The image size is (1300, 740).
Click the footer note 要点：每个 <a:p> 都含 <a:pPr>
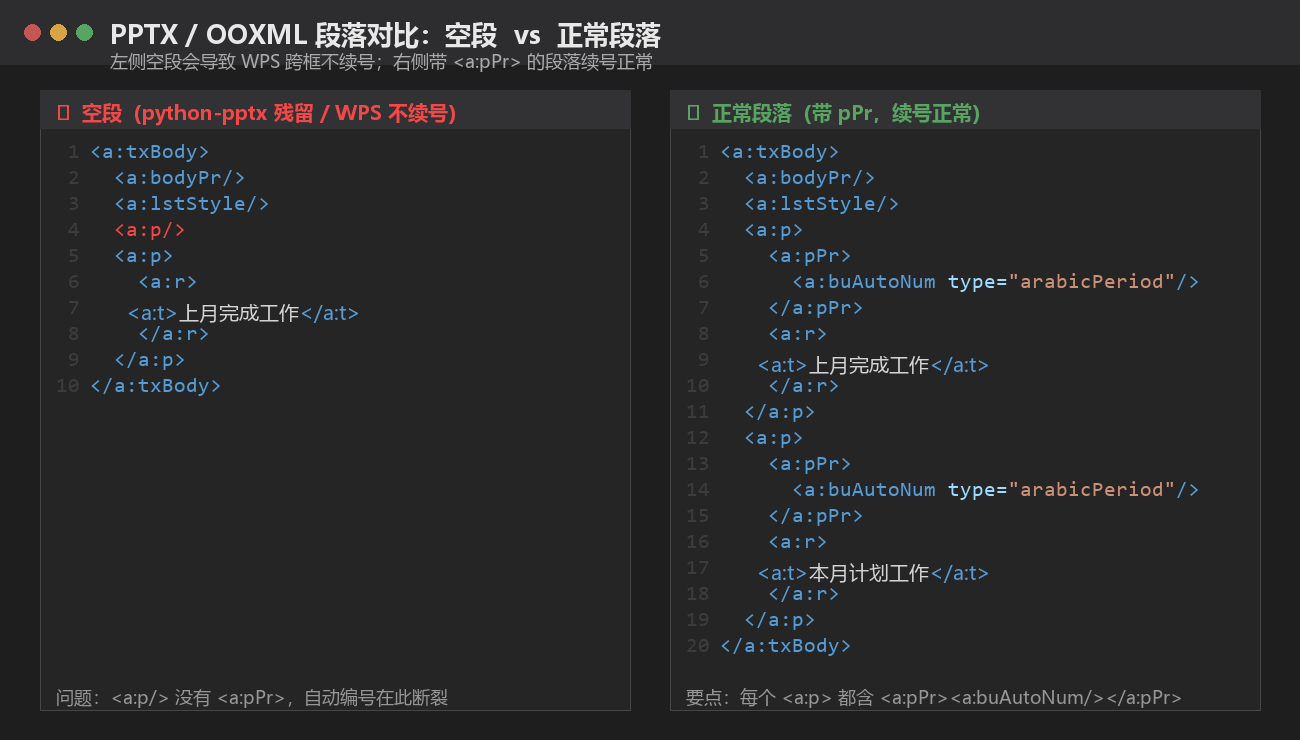(x=934, y=697)
